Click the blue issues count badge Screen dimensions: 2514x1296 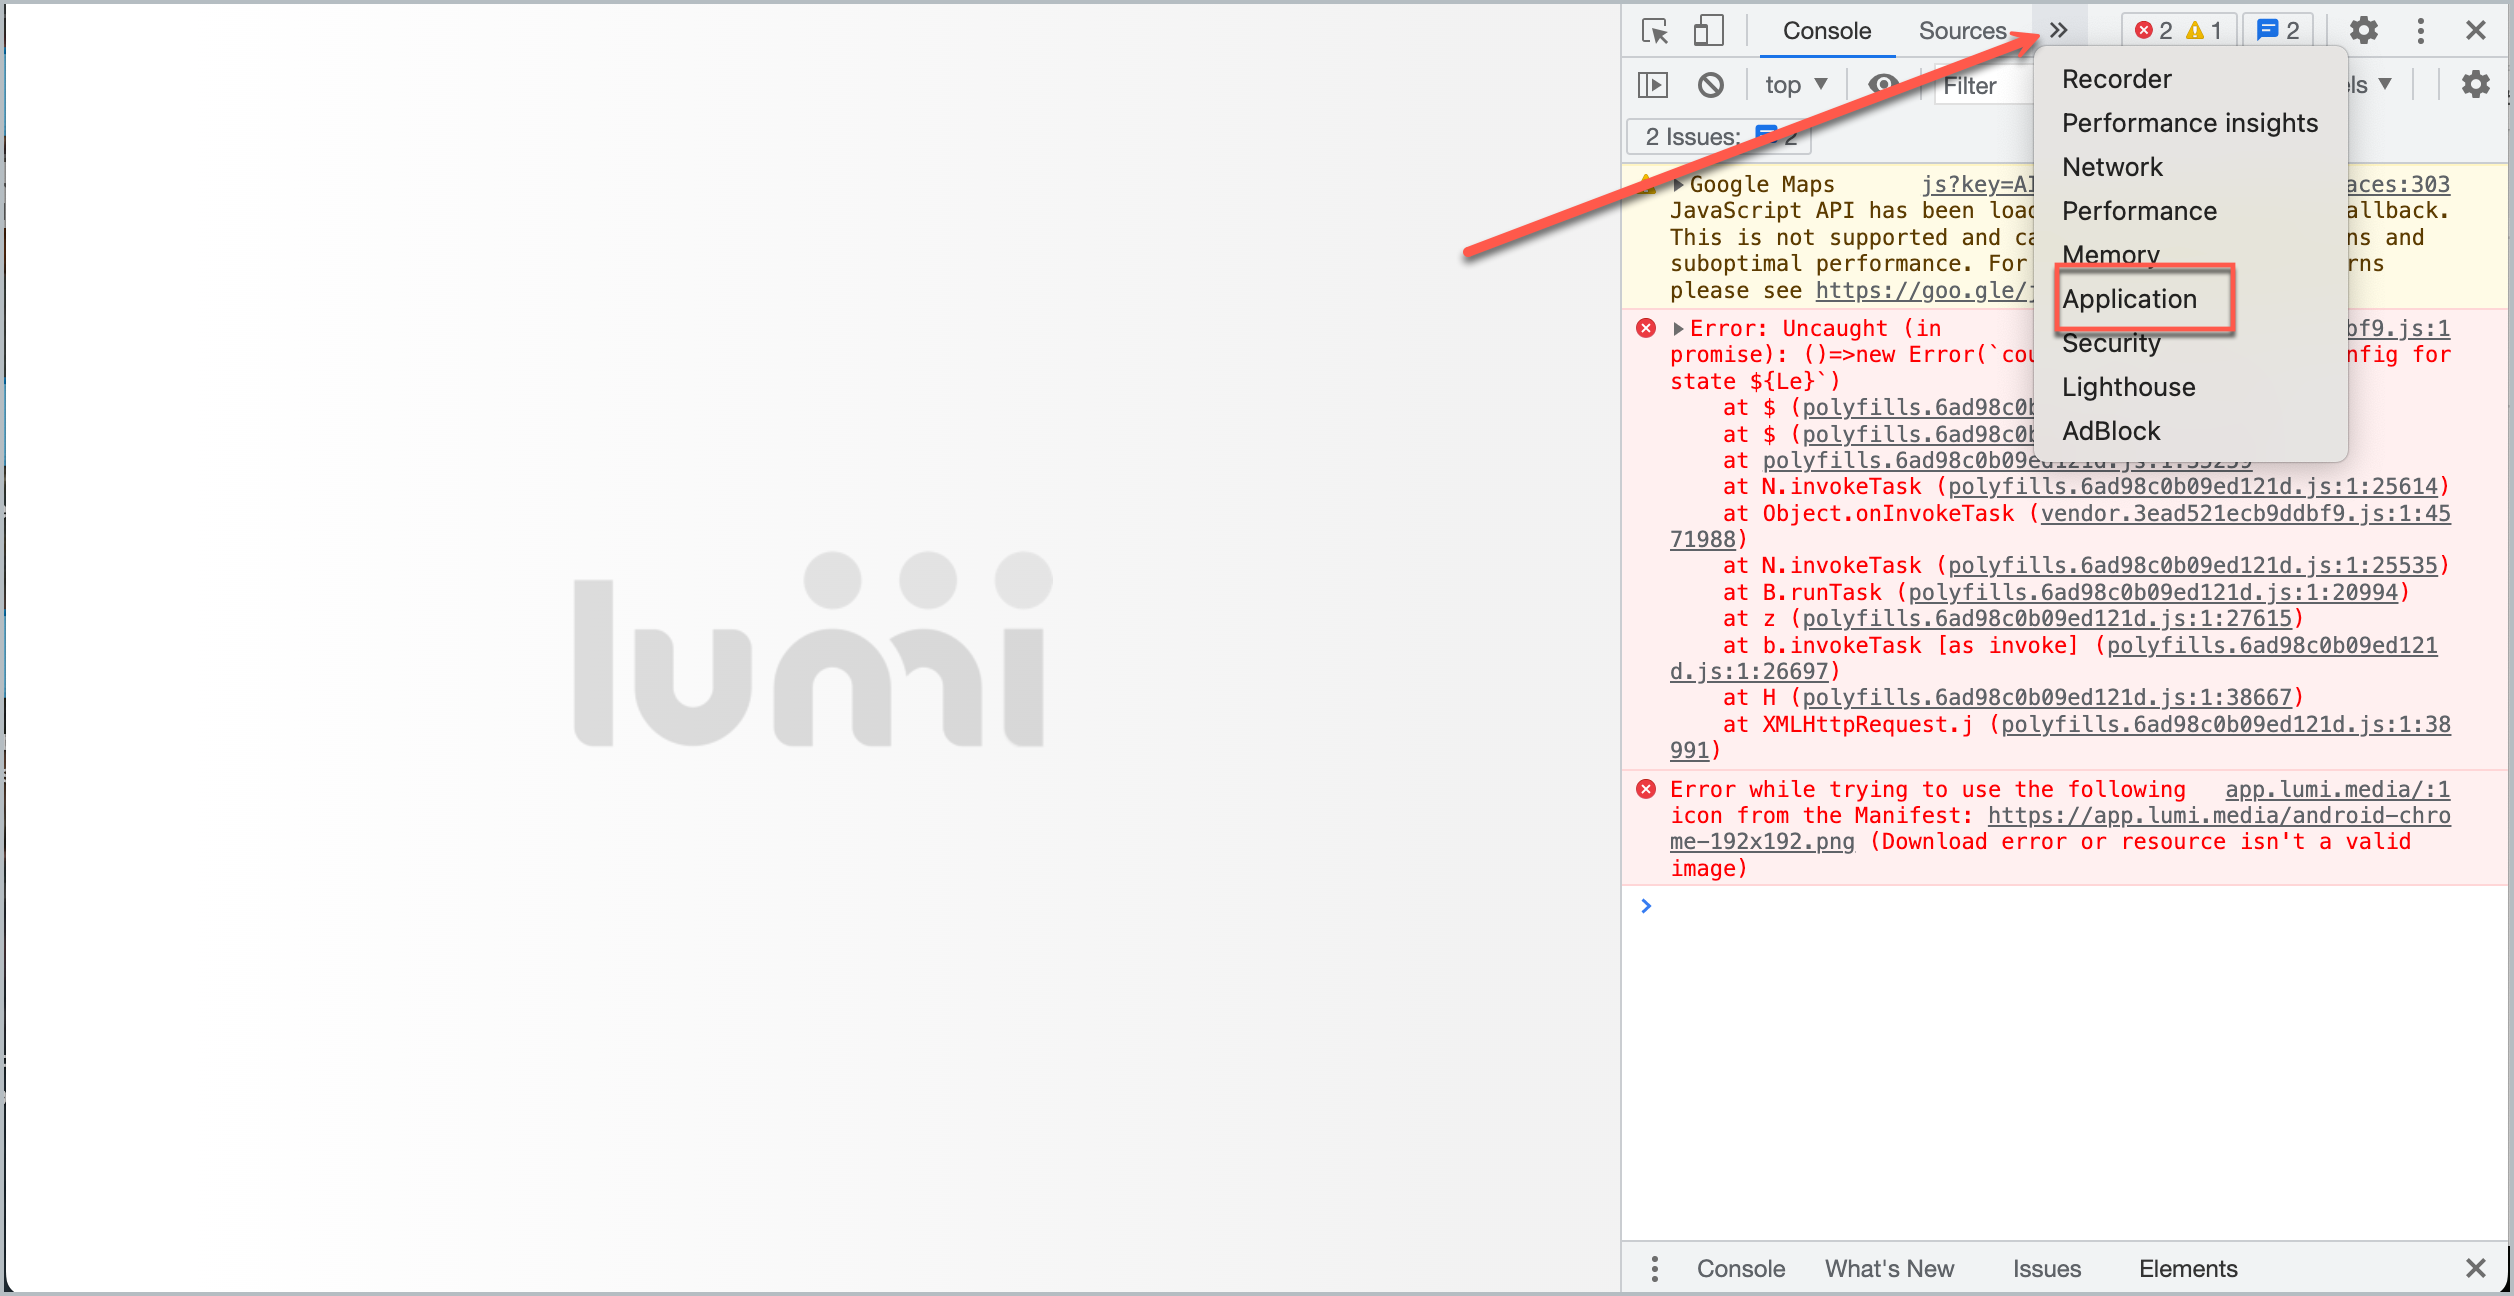click(x=2279, y=31)
